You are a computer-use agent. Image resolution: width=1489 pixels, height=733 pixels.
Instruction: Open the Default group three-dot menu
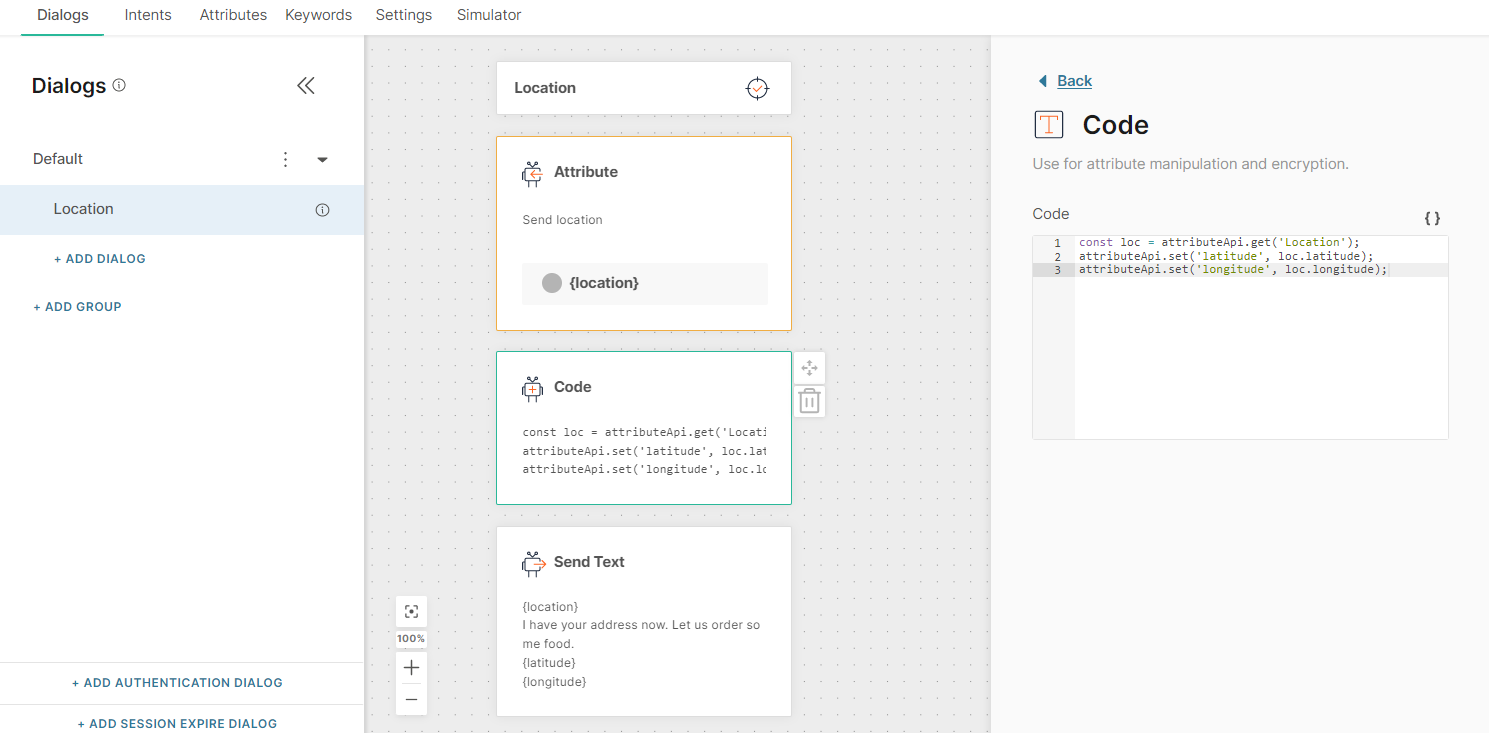coord(286,159)
